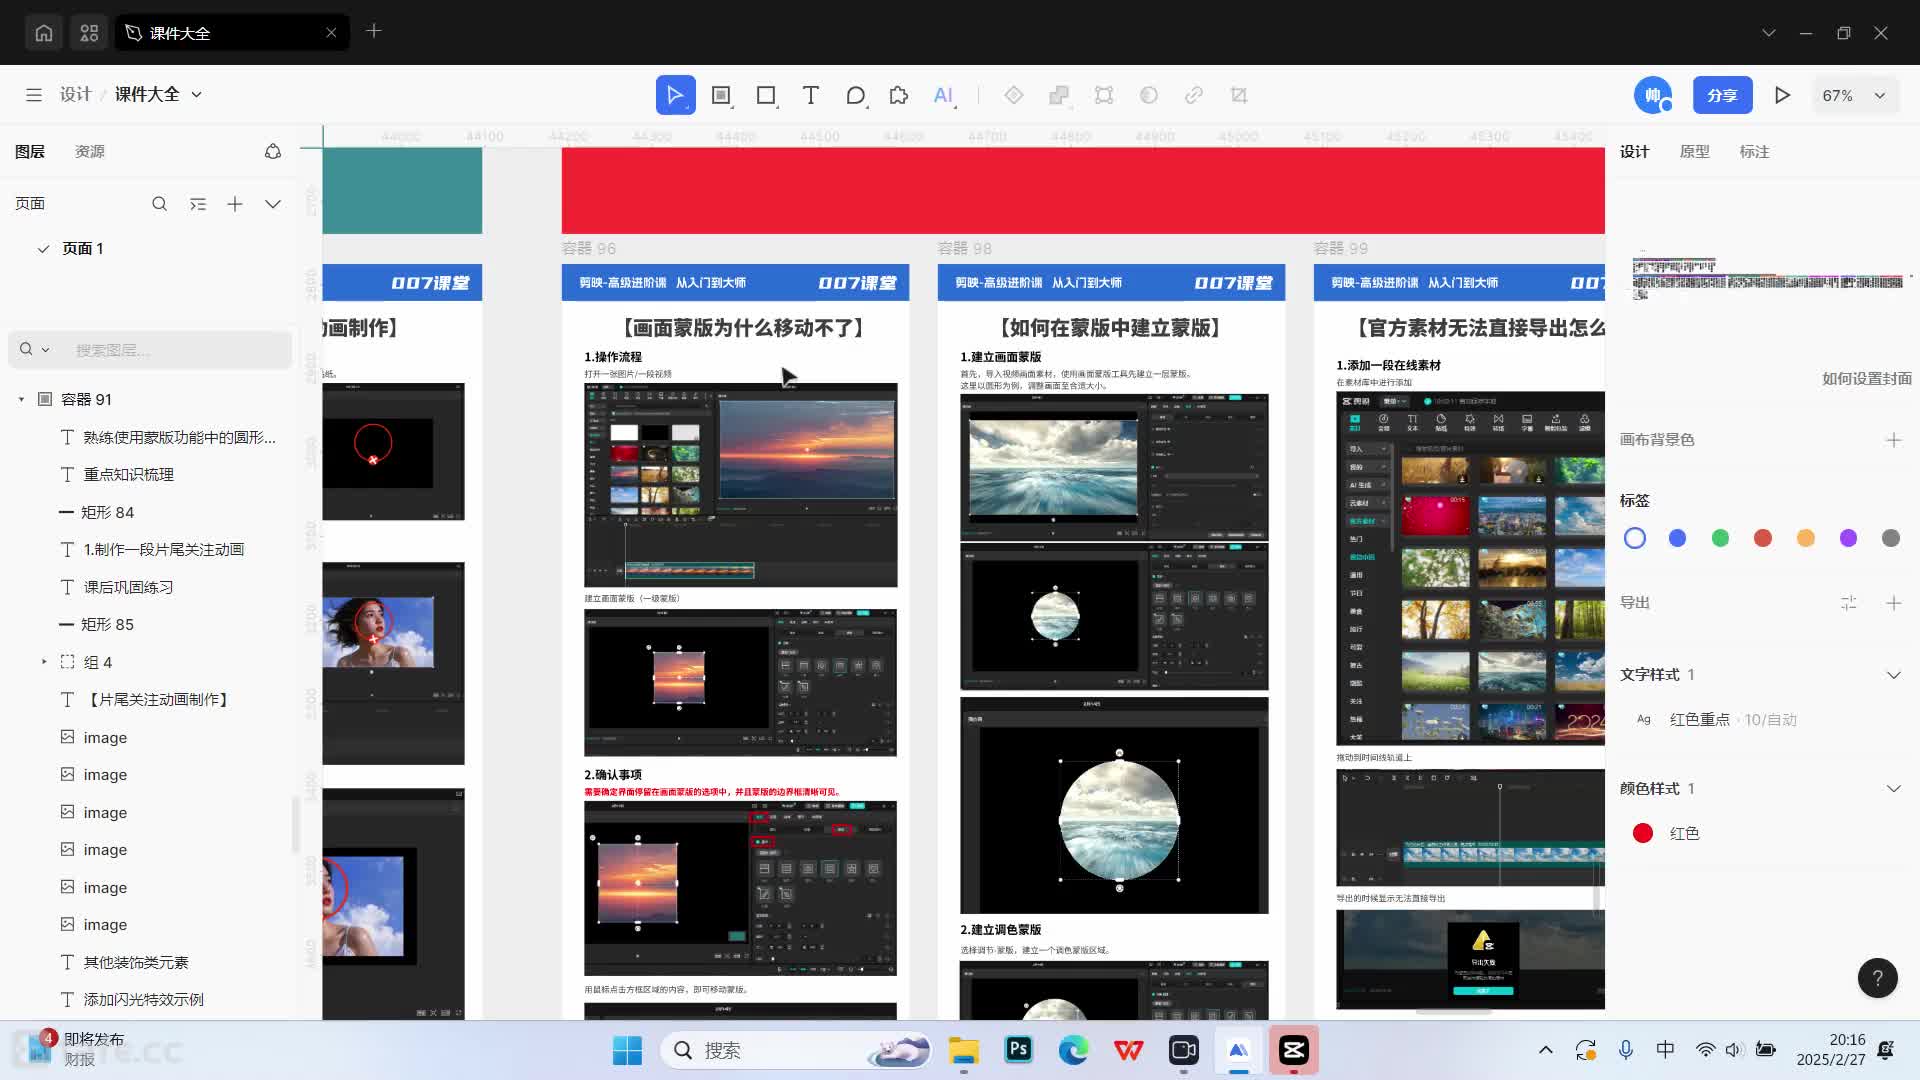Search pages with magnifier icon
1920x1080 pixels.
[159, 204]
